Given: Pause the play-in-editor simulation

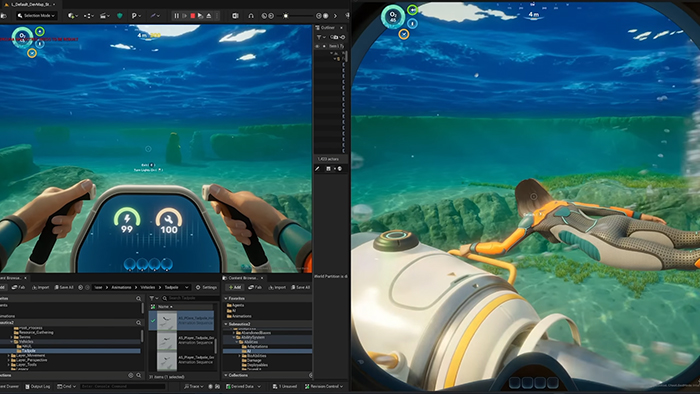Looking at the screenshot, I should [x=176, y=16].
